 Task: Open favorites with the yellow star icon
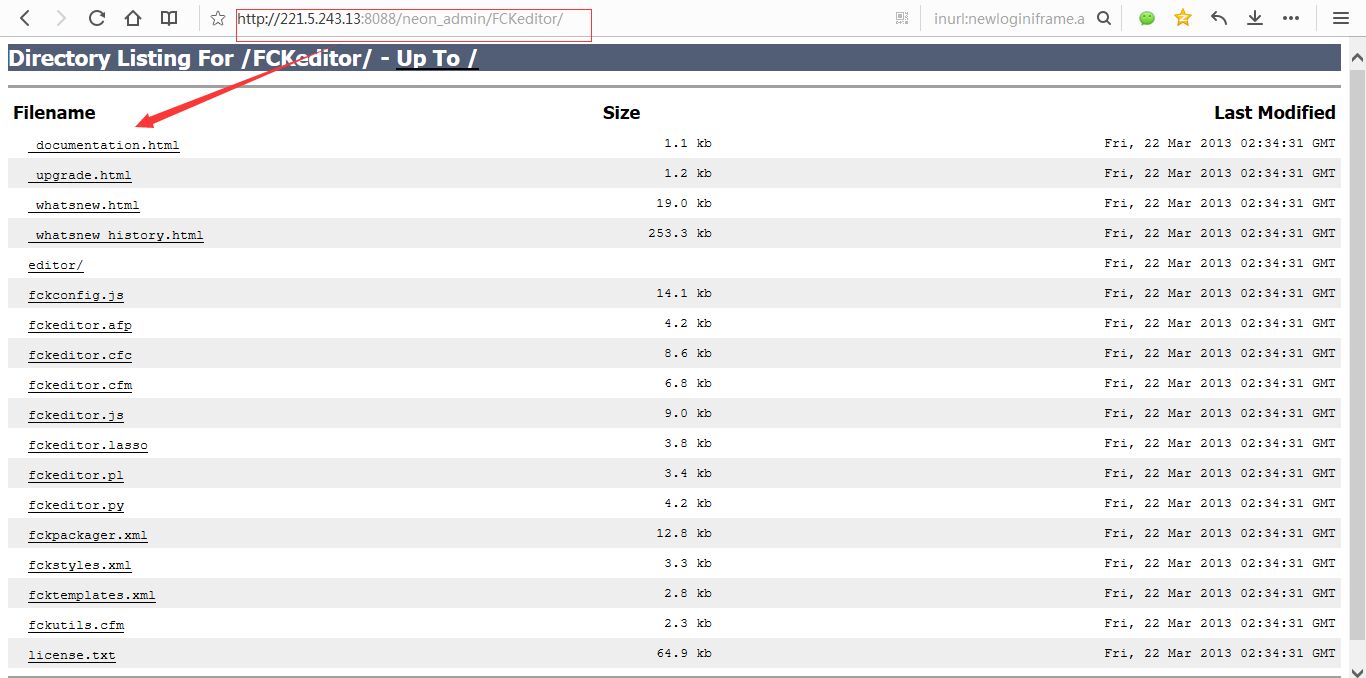coord(1183,18)
